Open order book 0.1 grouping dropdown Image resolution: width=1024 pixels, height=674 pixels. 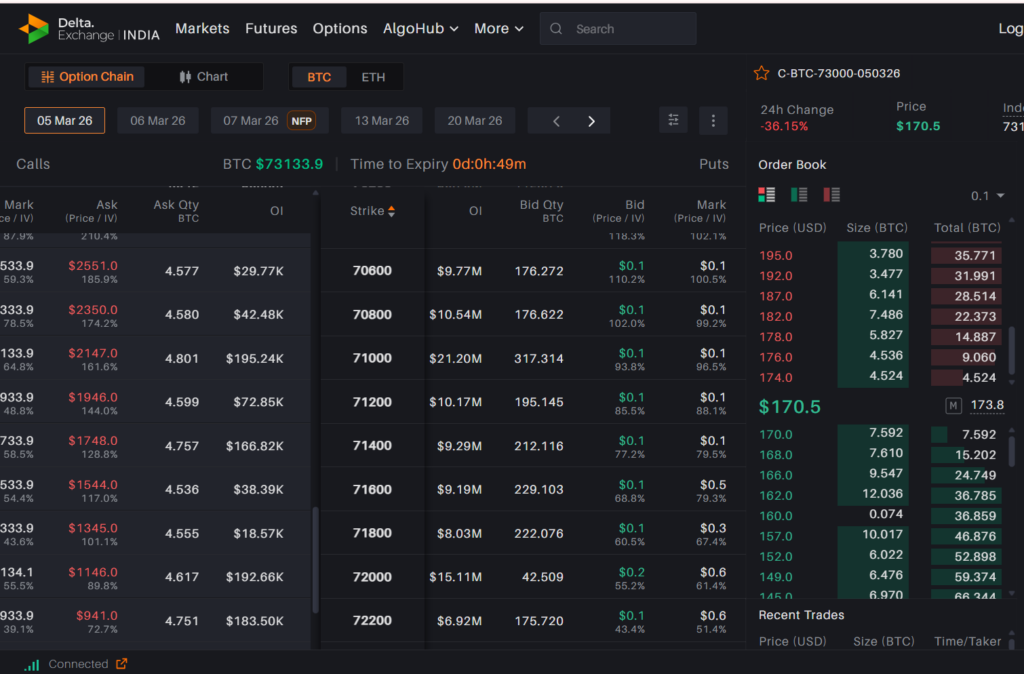pyautogui.click(x=987, y=196)
